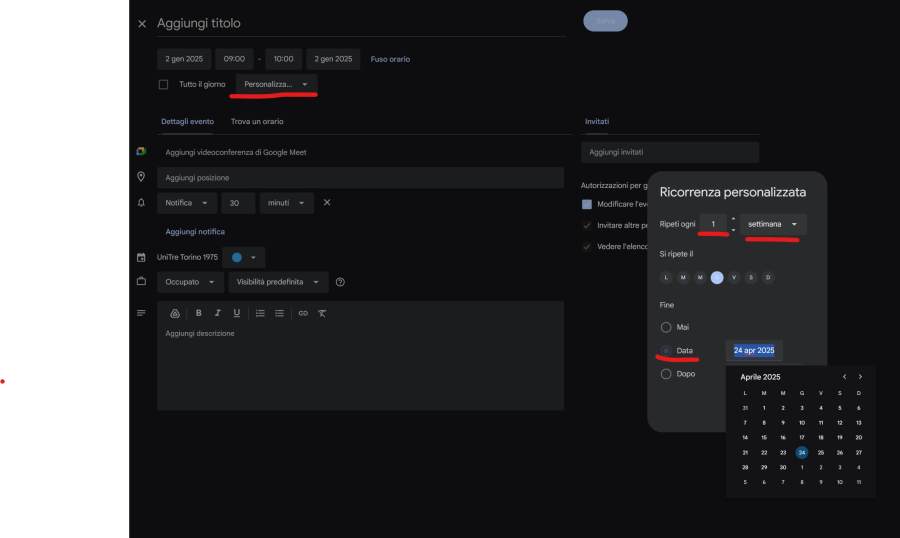The width and height of the screenshot is (900, 538).
Task: Open the 'settimana' repeat unit dropdown
Action: (773, 224)
